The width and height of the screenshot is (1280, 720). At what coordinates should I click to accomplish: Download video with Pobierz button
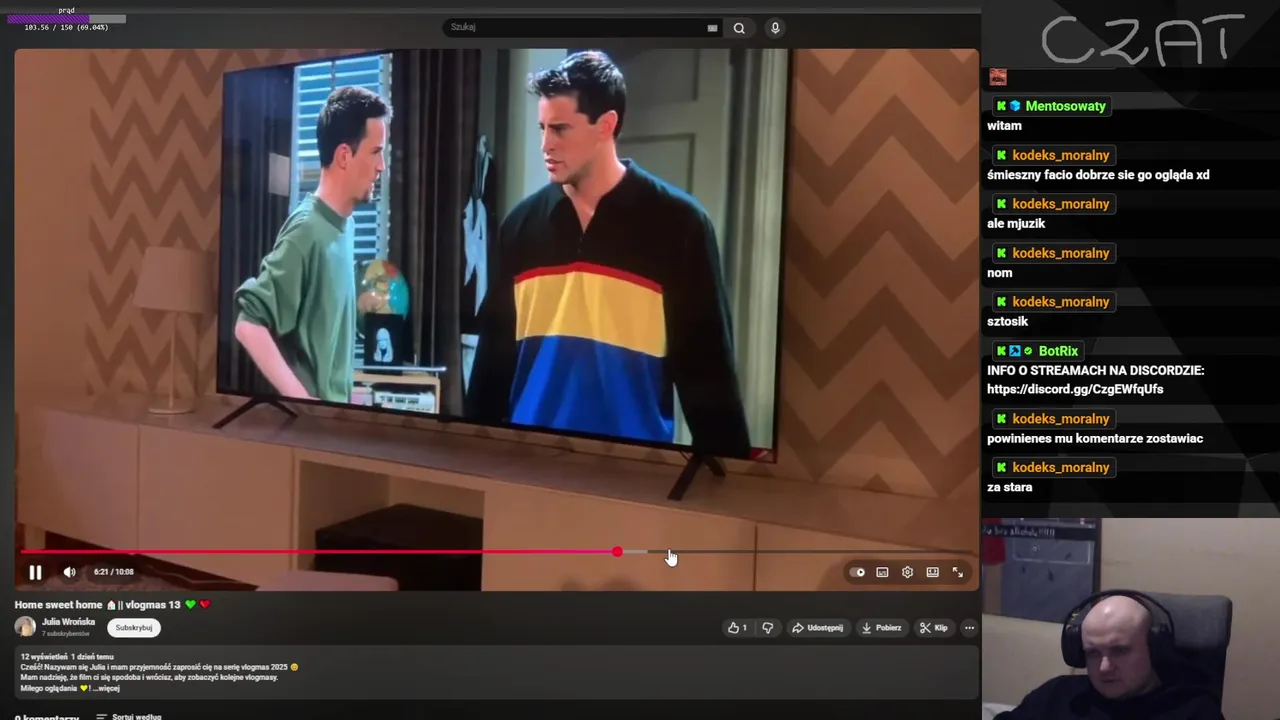pos(881,628)
